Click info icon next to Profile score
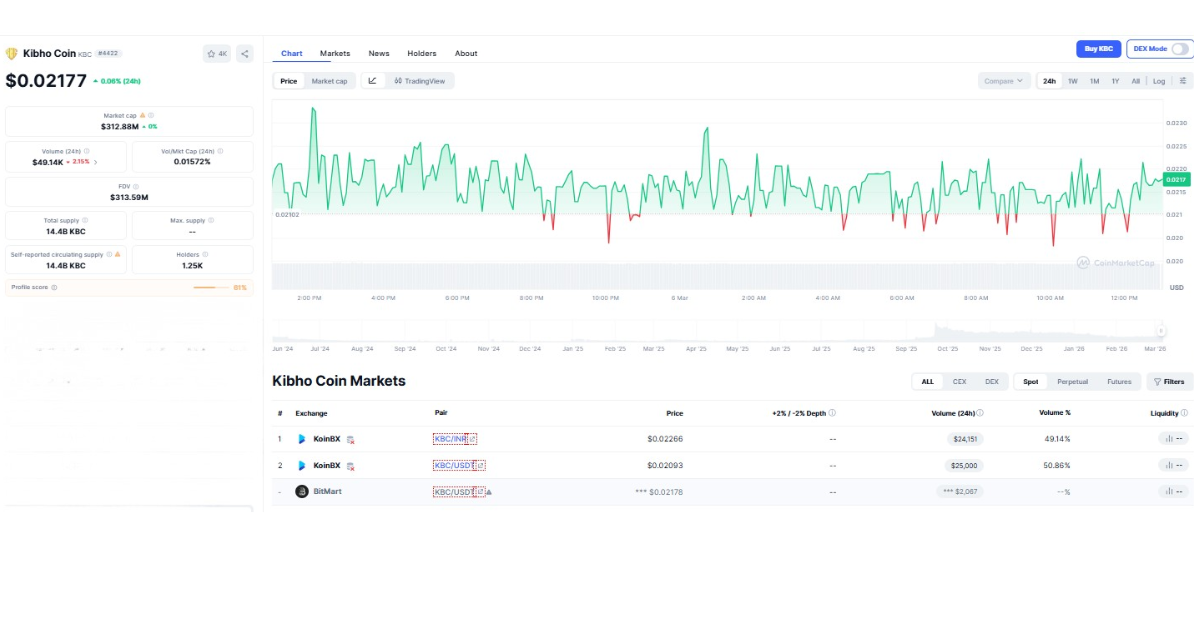 coord(54,287)
